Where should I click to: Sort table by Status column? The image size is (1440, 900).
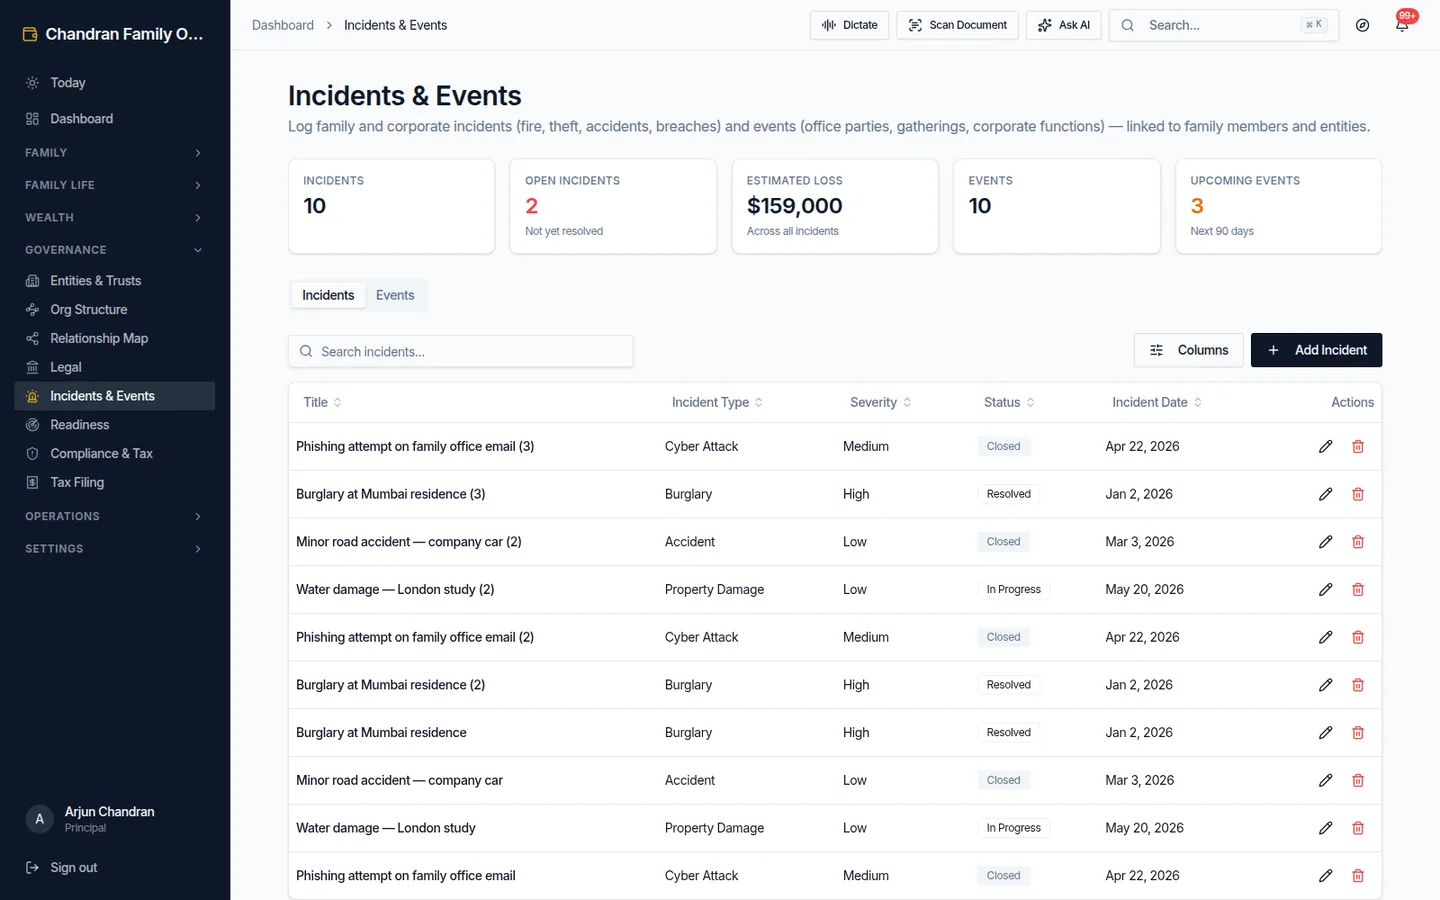click(x=1009, y=403)
